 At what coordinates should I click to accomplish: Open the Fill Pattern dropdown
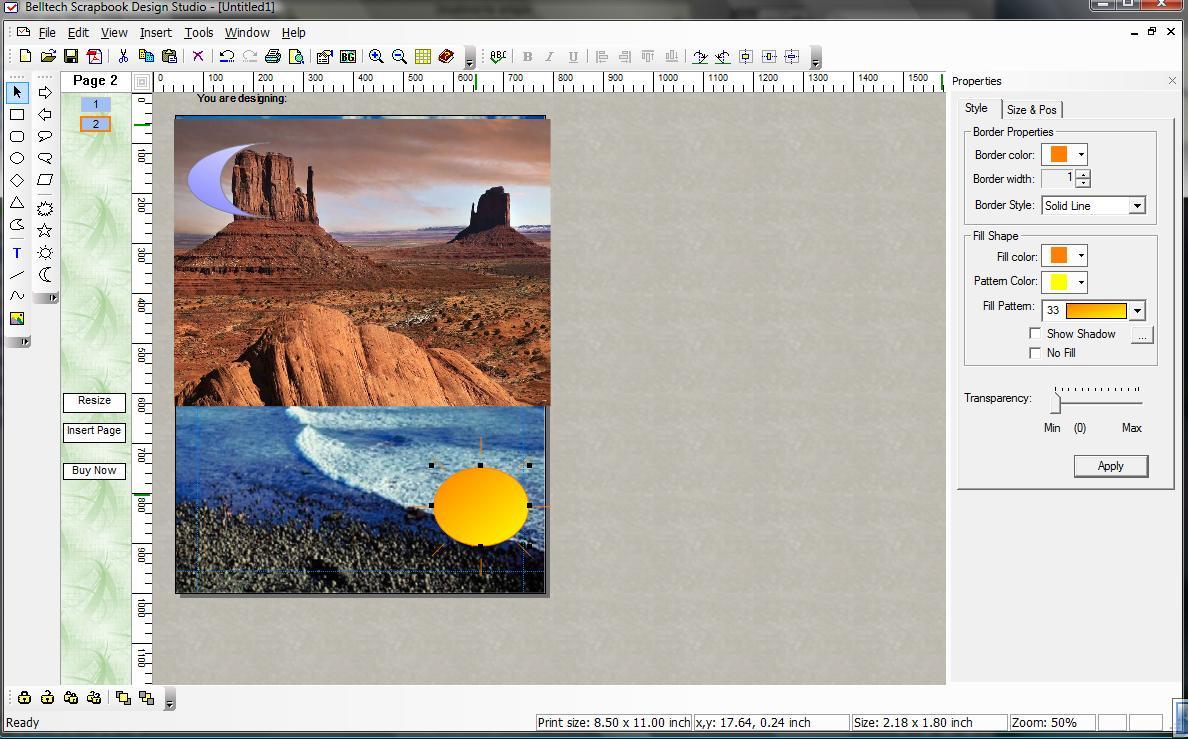coord(1137,310)
